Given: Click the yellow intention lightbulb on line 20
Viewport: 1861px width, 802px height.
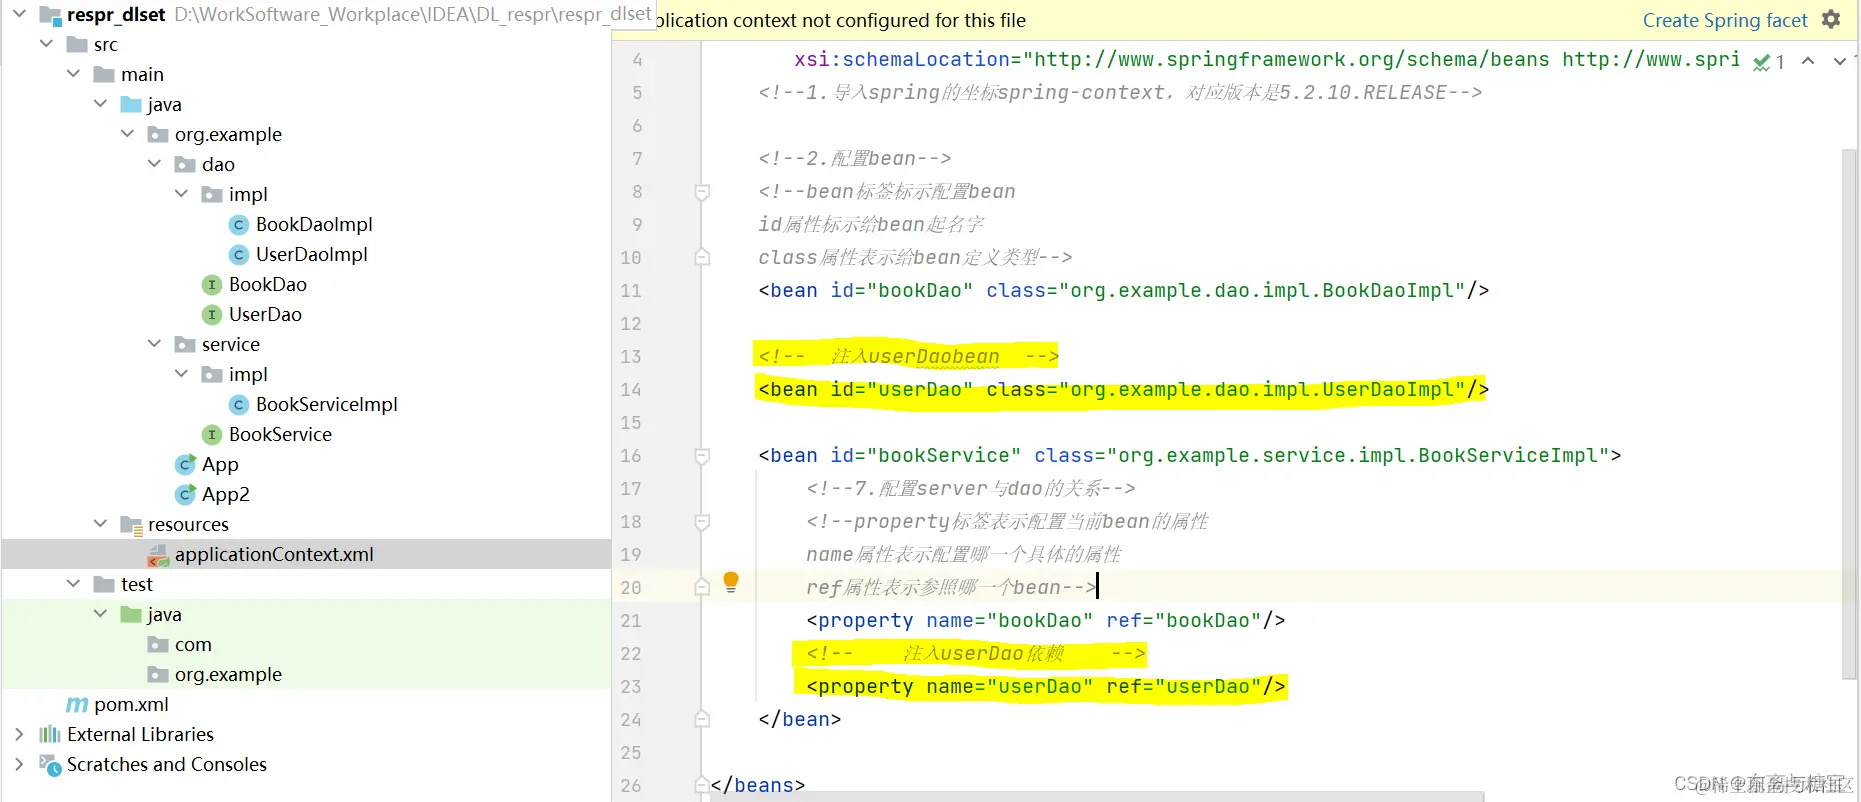Looking at the screenshot, I should pyautogui.click(x=731, y=582).
